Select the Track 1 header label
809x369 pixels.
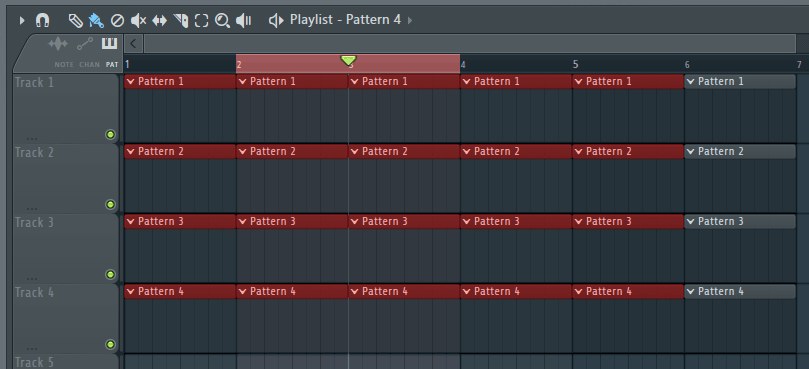[x=35, y=83]
